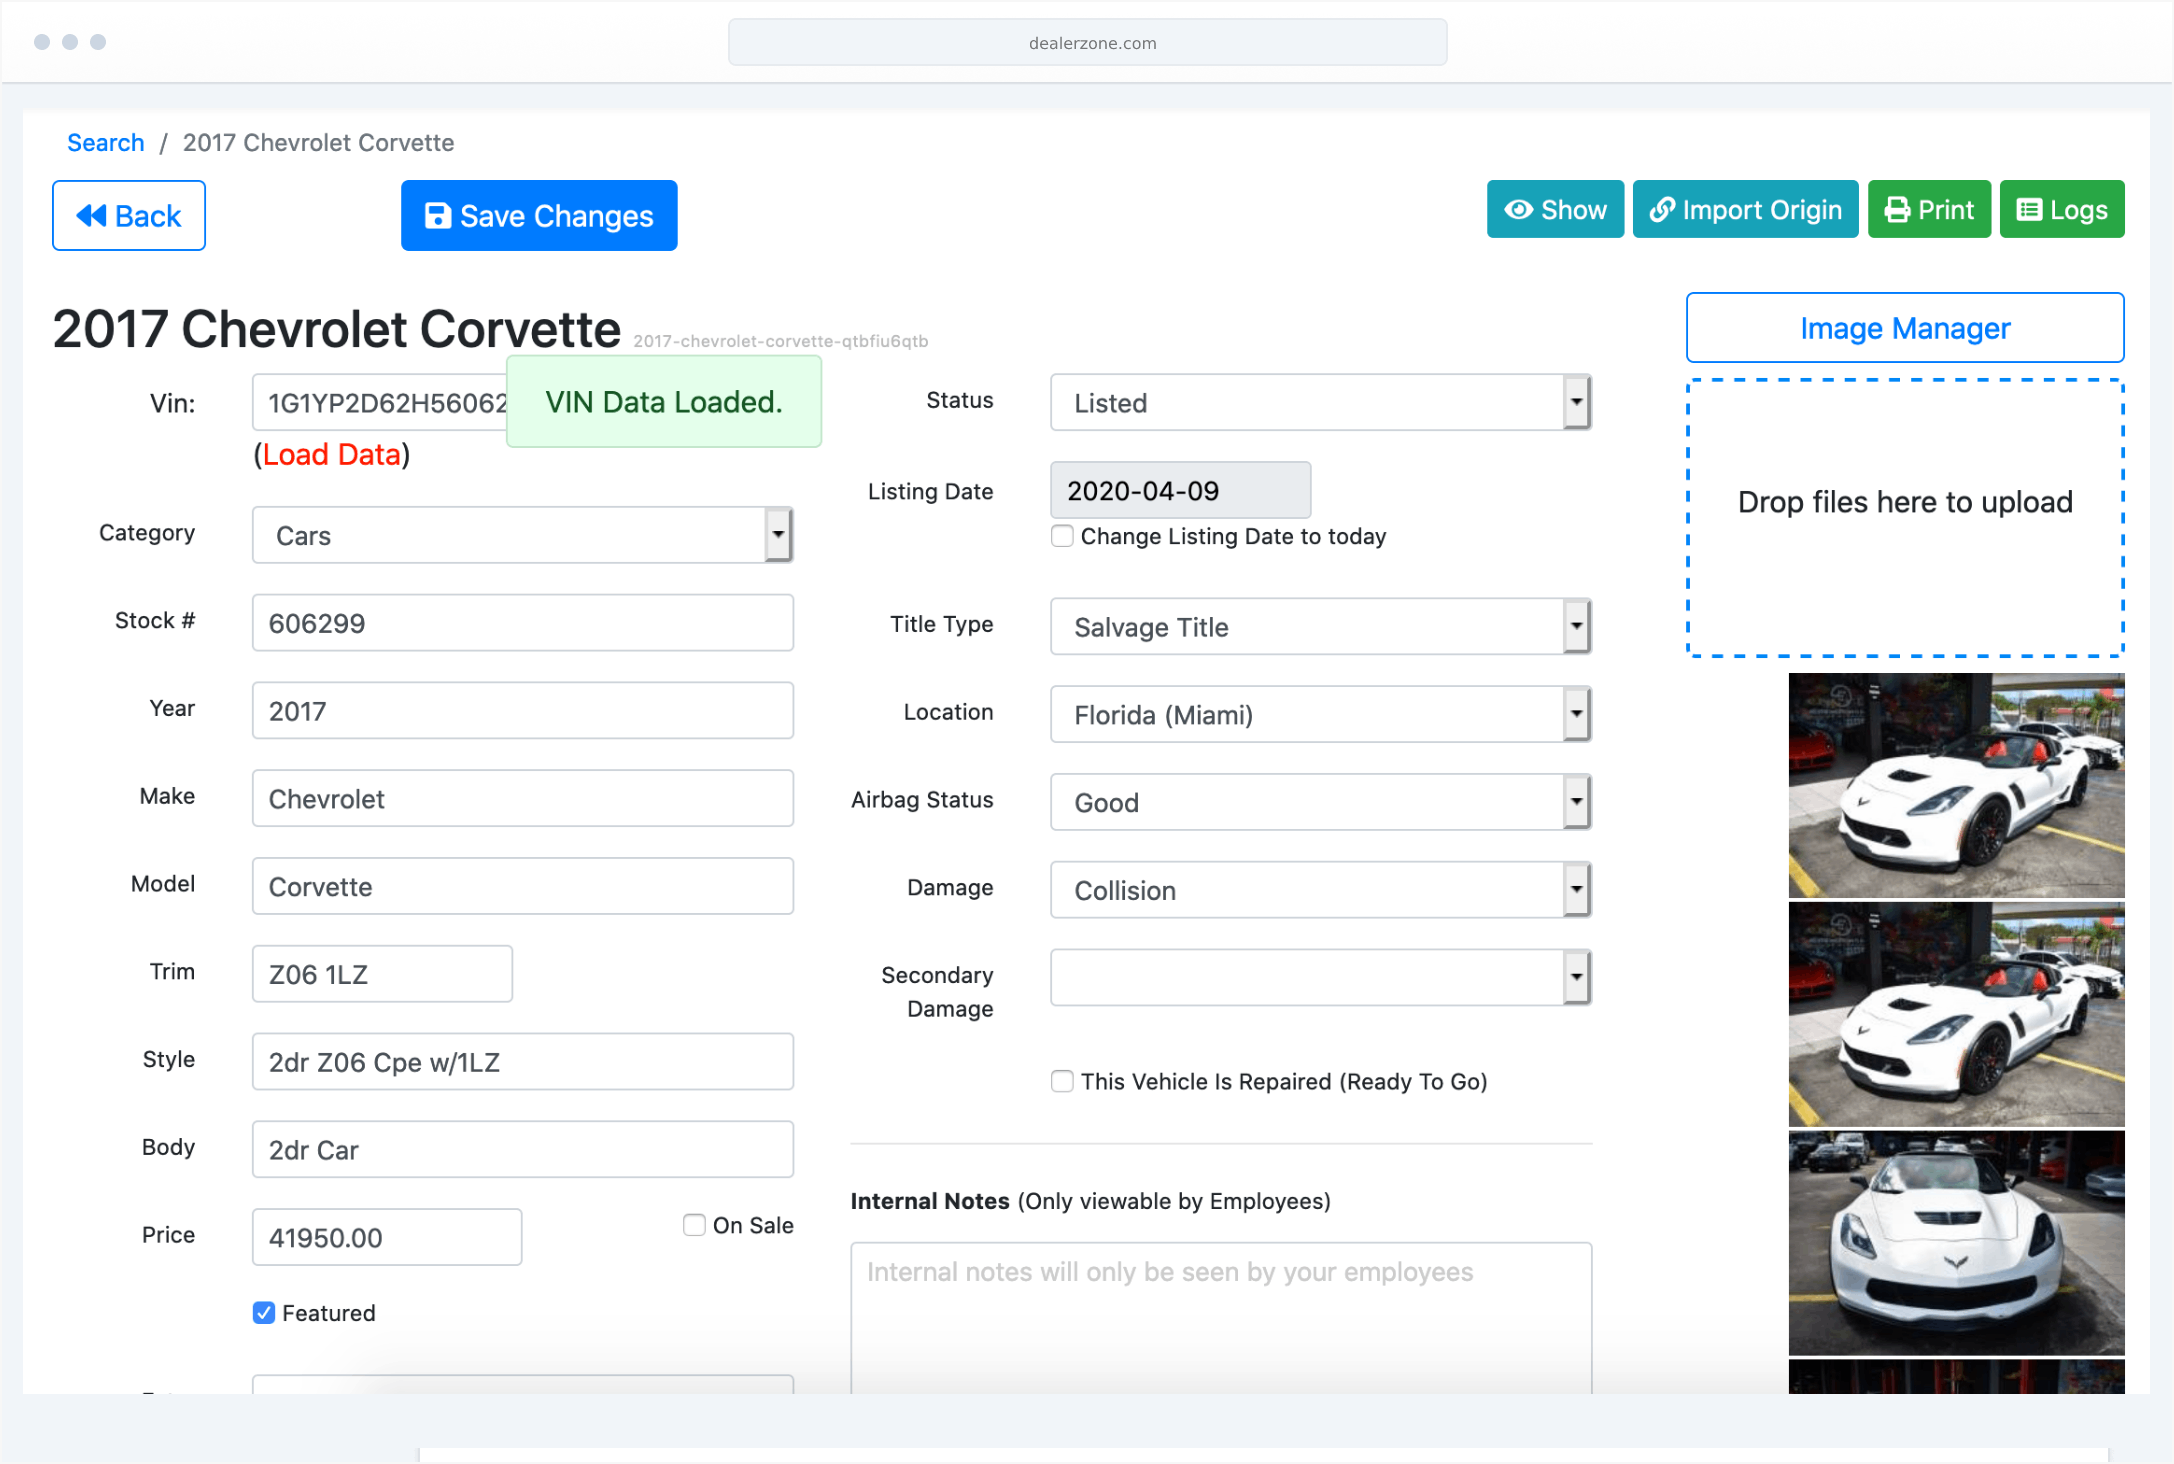2174x1464 pixels.
Task: Click the printer icon on Print
Action: point(1896,210)
